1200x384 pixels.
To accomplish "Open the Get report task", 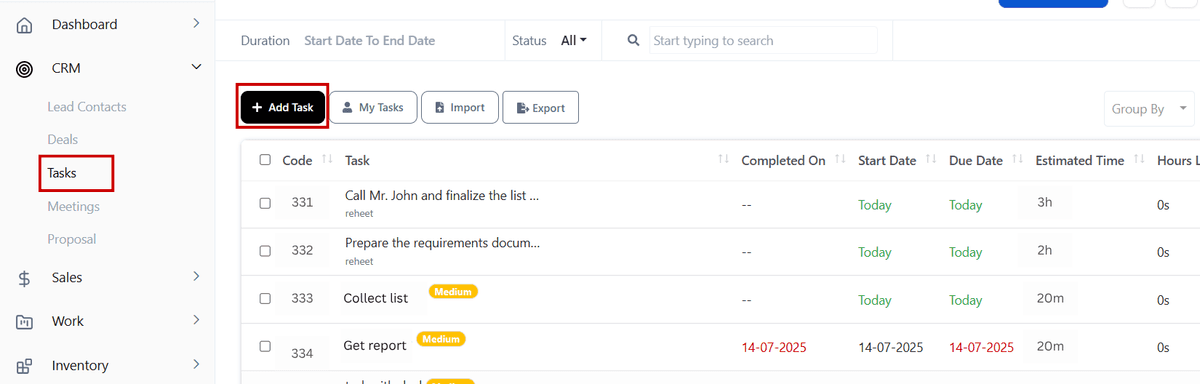I will point(375,346).
